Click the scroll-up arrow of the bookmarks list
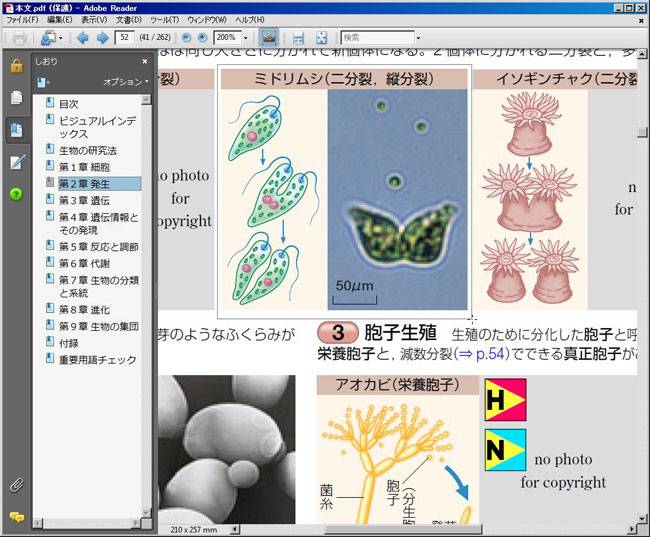The width and height of the screenshot is (650, 537). (146, 100)
